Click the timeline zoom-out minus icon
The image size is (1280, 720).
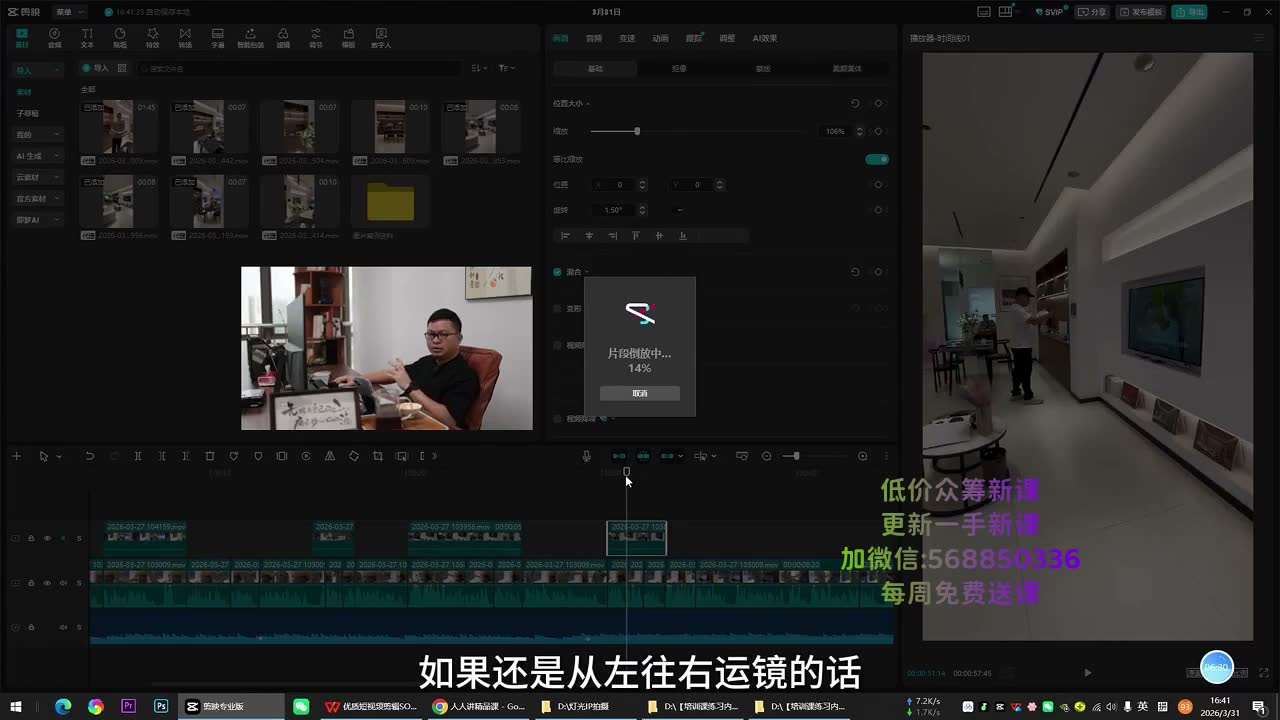click(767, 456)
